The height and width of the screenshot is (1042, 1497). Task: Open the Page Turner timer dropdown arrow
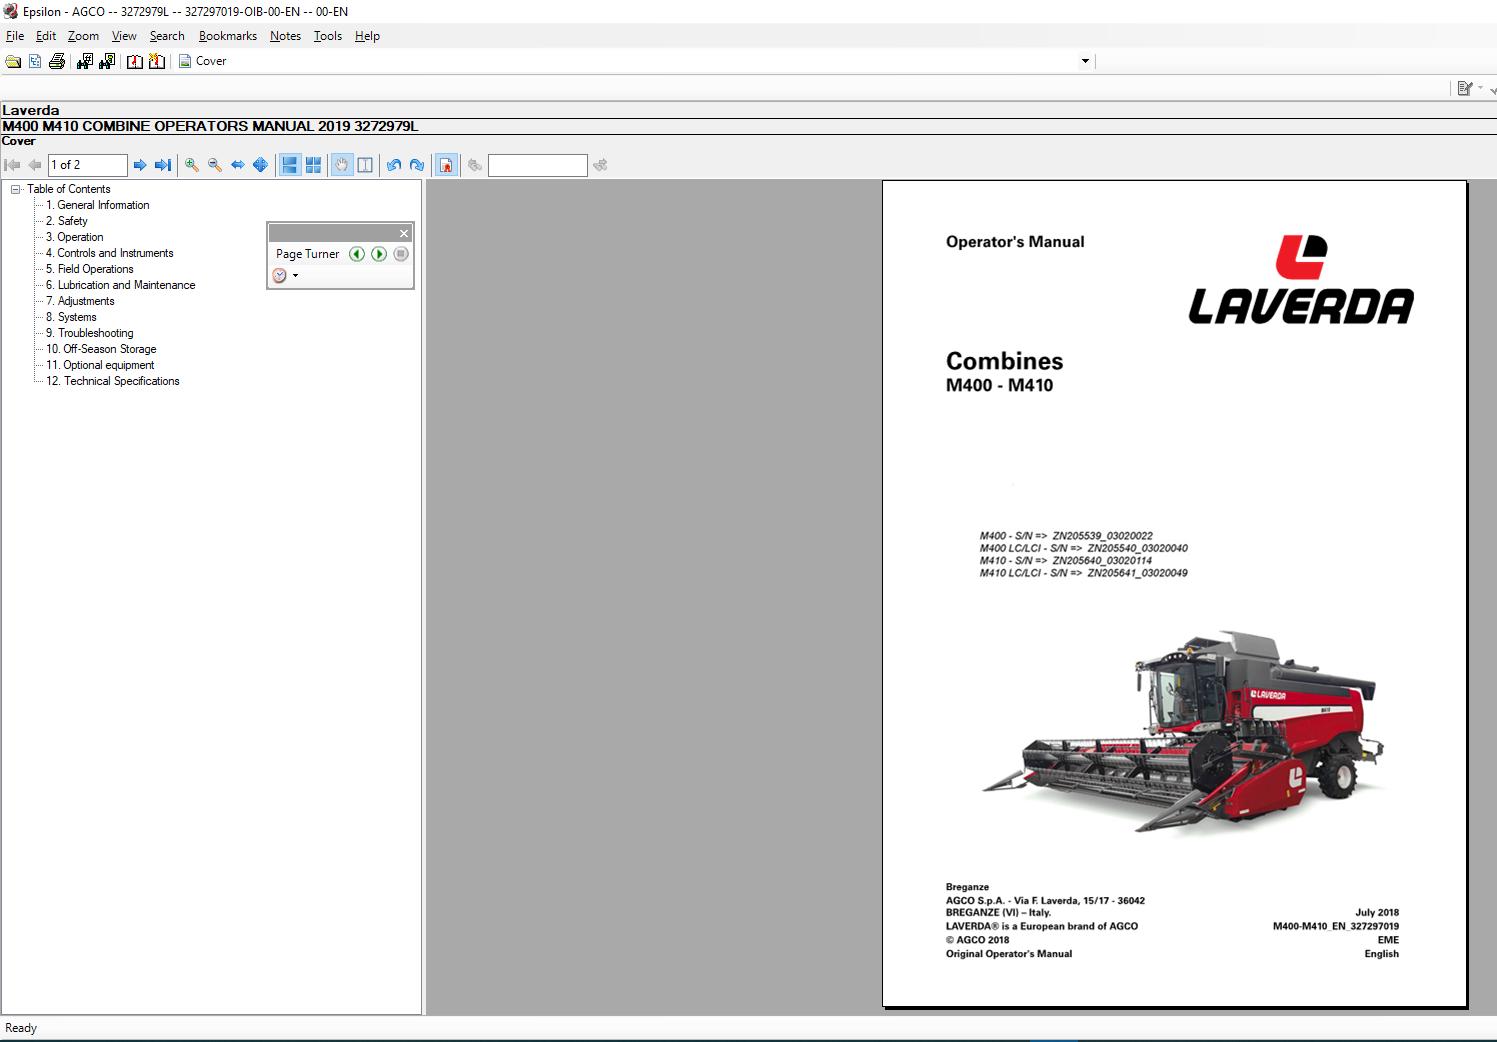coord(295,276)
